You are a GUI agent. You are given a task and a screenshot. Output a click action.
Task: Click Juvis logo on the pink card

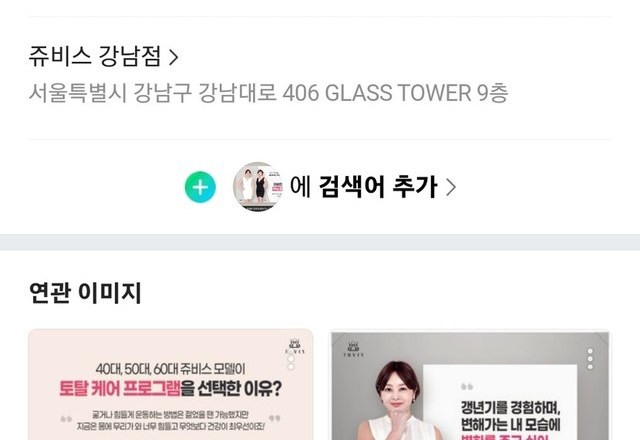(x=295, y=347)
